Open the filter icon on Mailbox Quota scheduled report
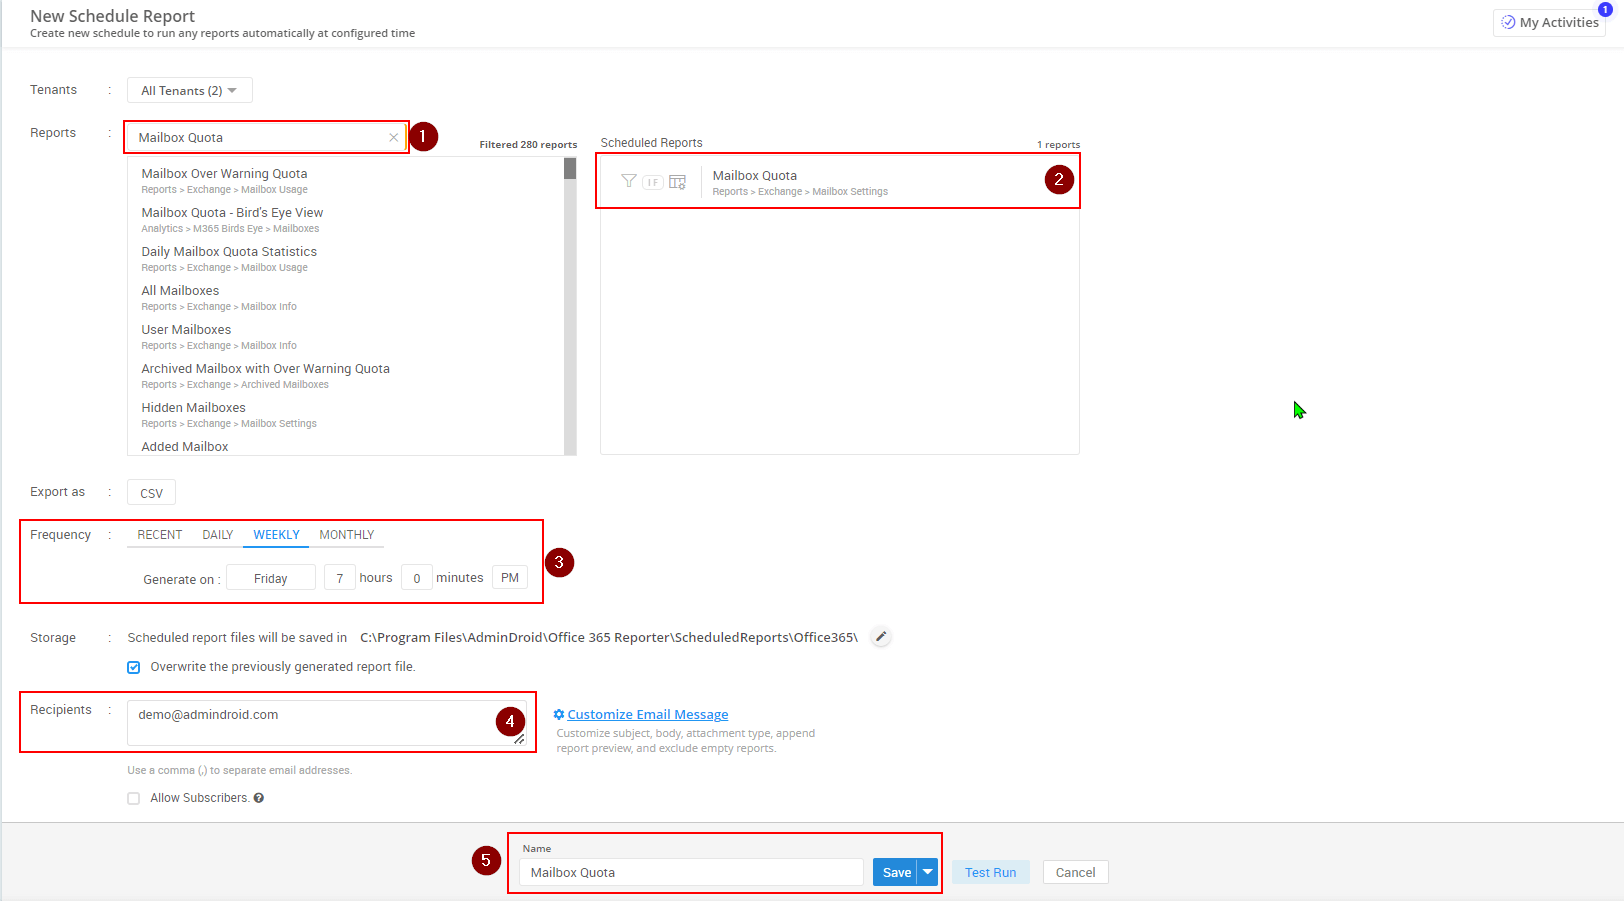The width and height of the screenshot is (1624, 901). pyautogui.click(x=628, y=181)
